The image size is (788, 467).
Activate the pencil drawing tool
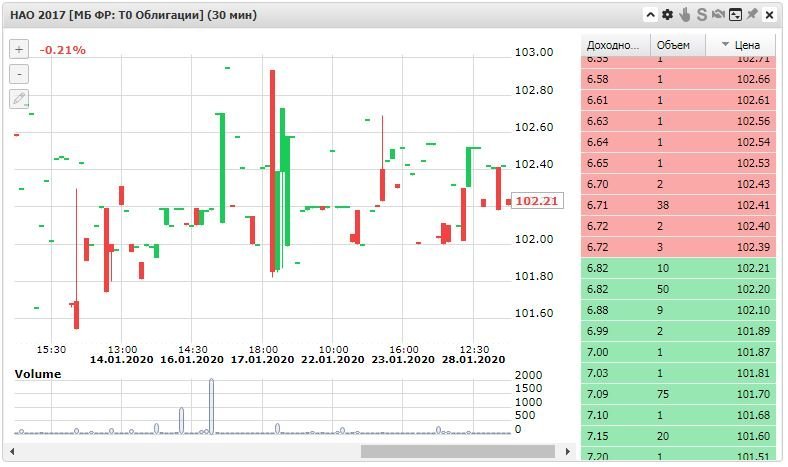click(x=20, y=99)
